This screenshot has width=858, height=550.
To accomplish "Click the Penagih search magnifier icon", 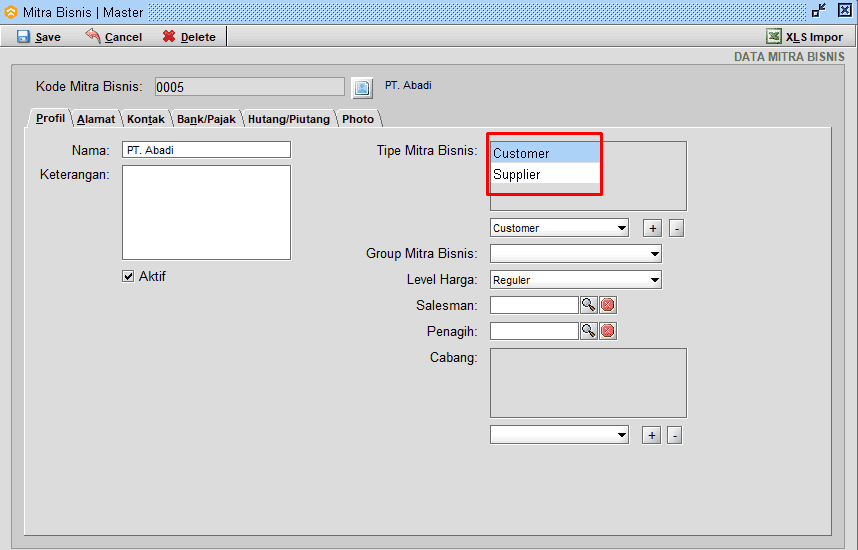I will 588,330.
